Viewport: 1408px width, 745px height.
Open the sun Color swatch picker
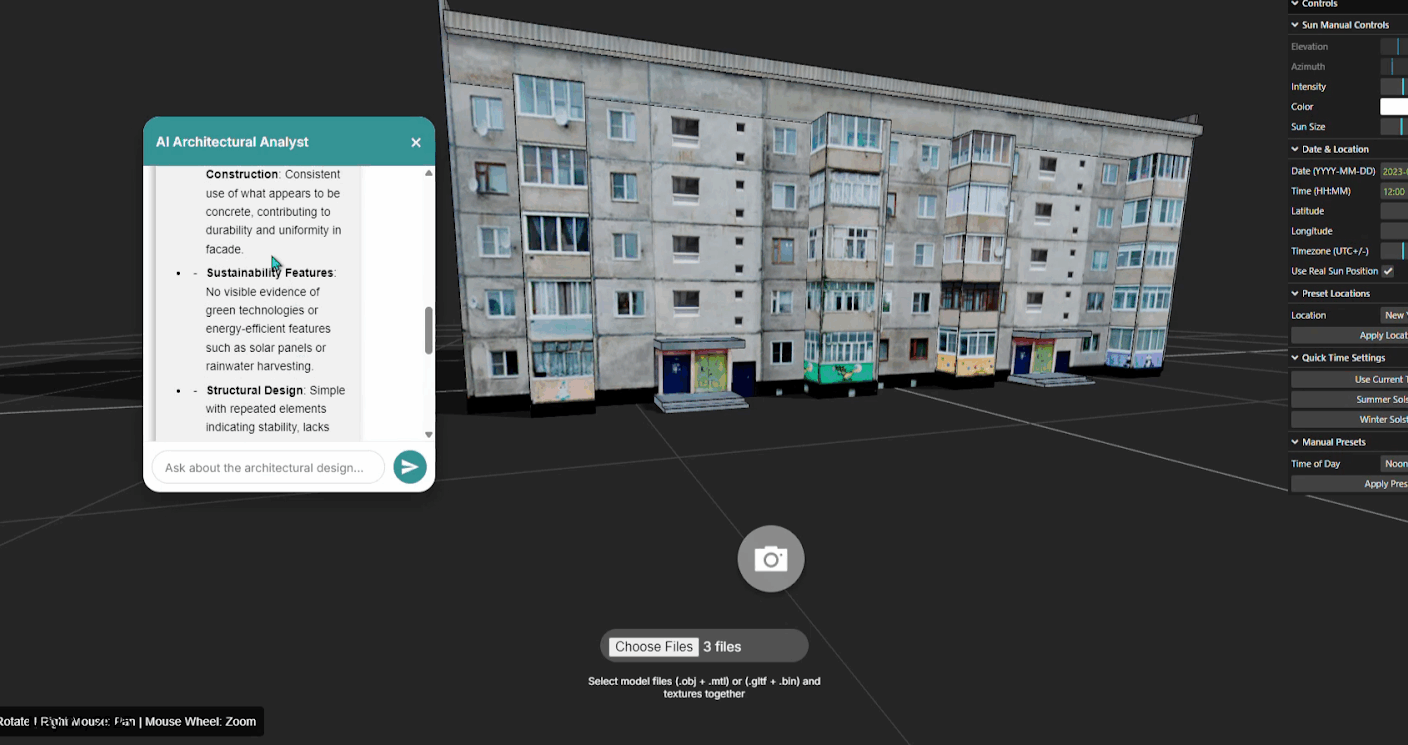(1397, 106)
